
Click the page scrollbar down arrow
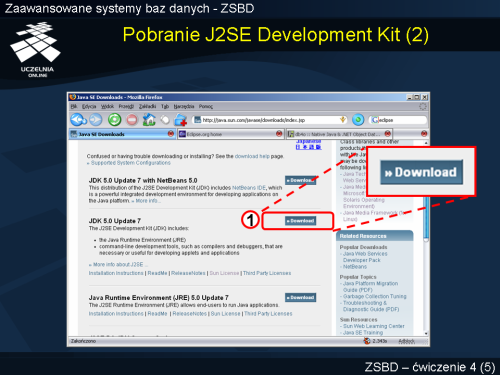(x=426, y=333)
